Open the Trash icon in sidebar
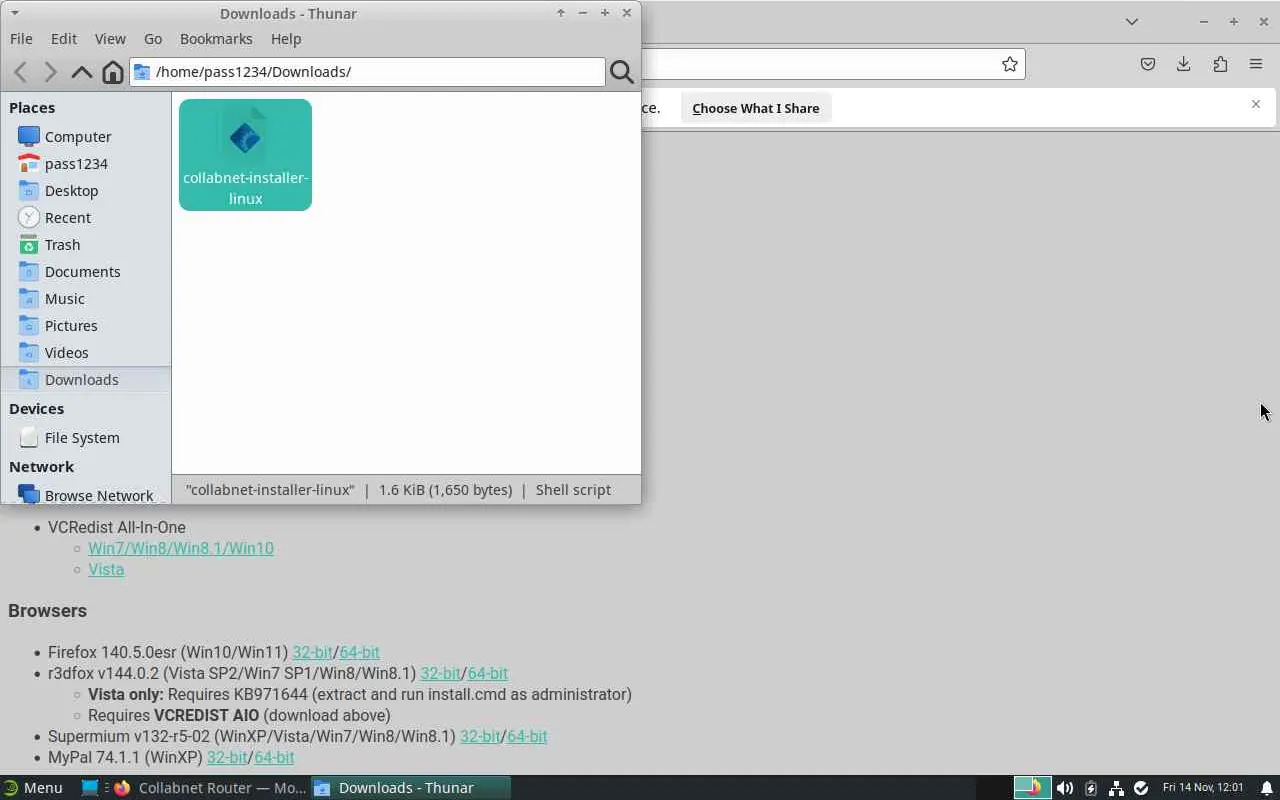 tap(29, 244)
